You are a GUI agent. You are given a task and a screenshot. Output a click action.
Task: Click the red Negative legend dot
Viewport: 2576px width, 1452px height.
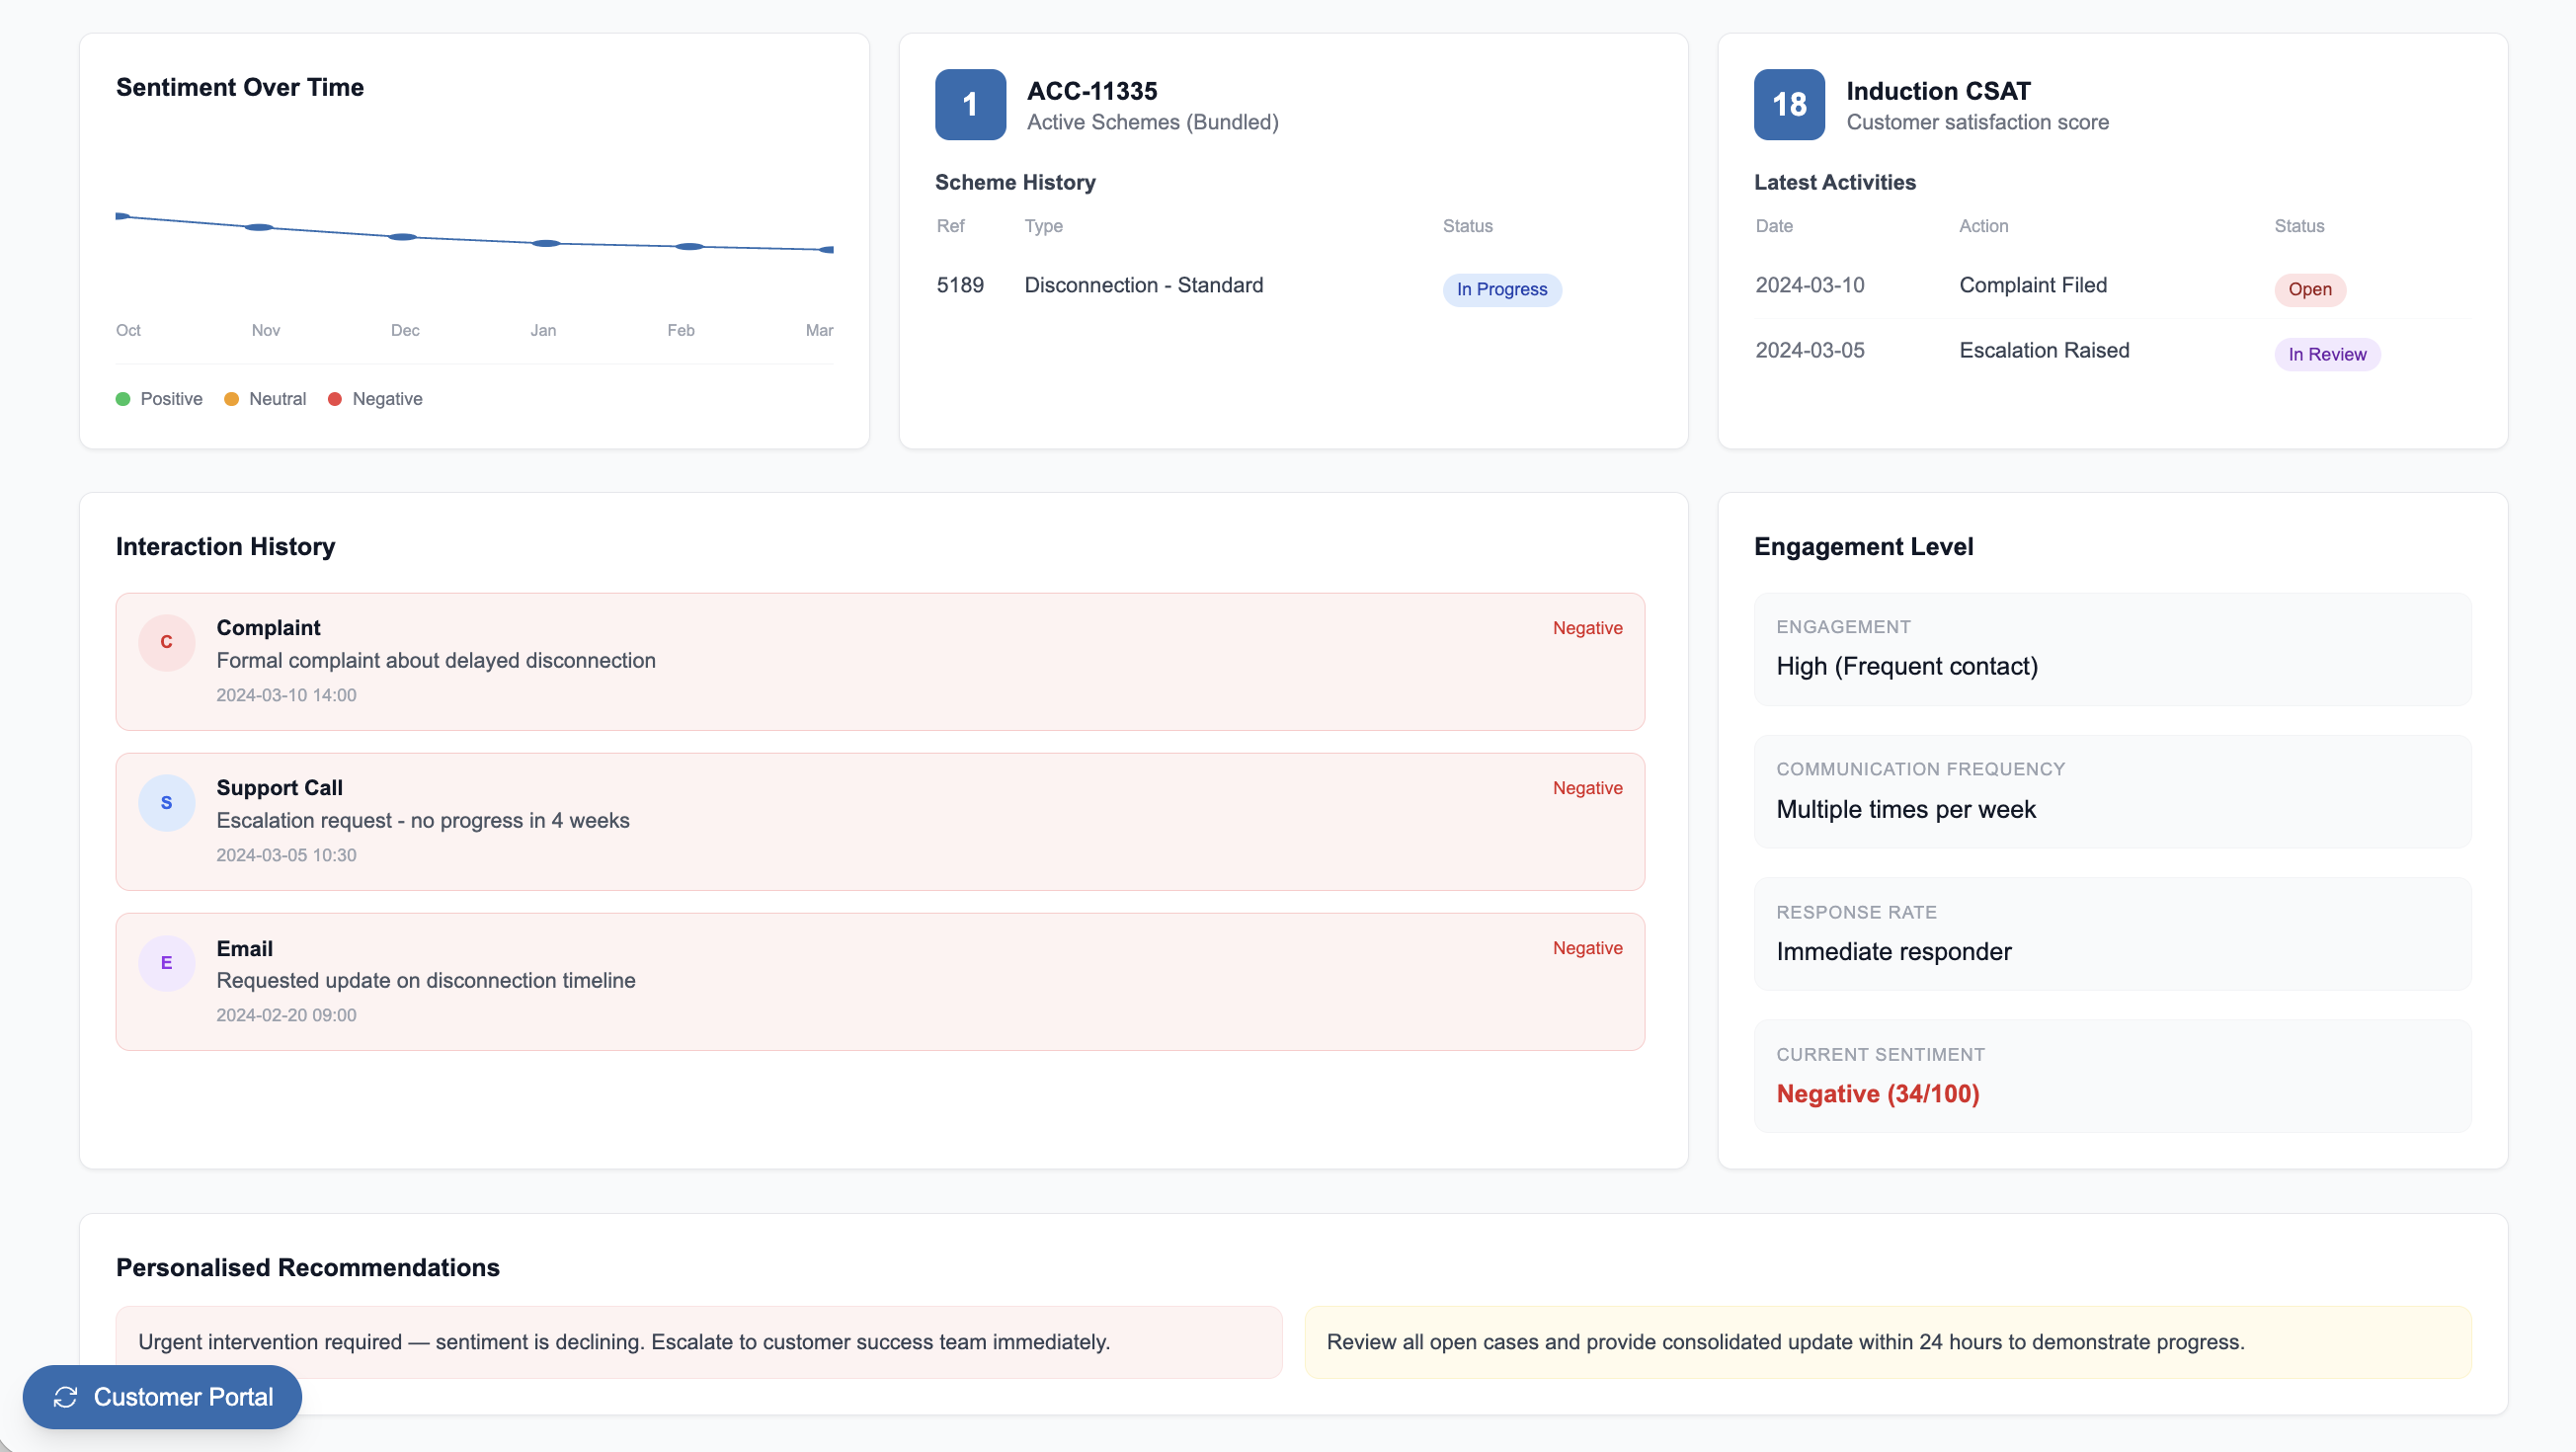[335, 399]
